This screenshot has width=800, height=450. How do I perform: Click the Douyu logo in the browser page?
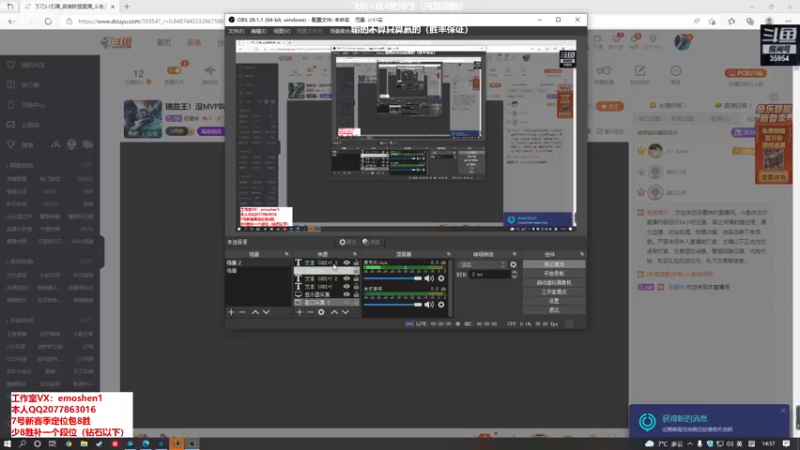pos(116,42)
